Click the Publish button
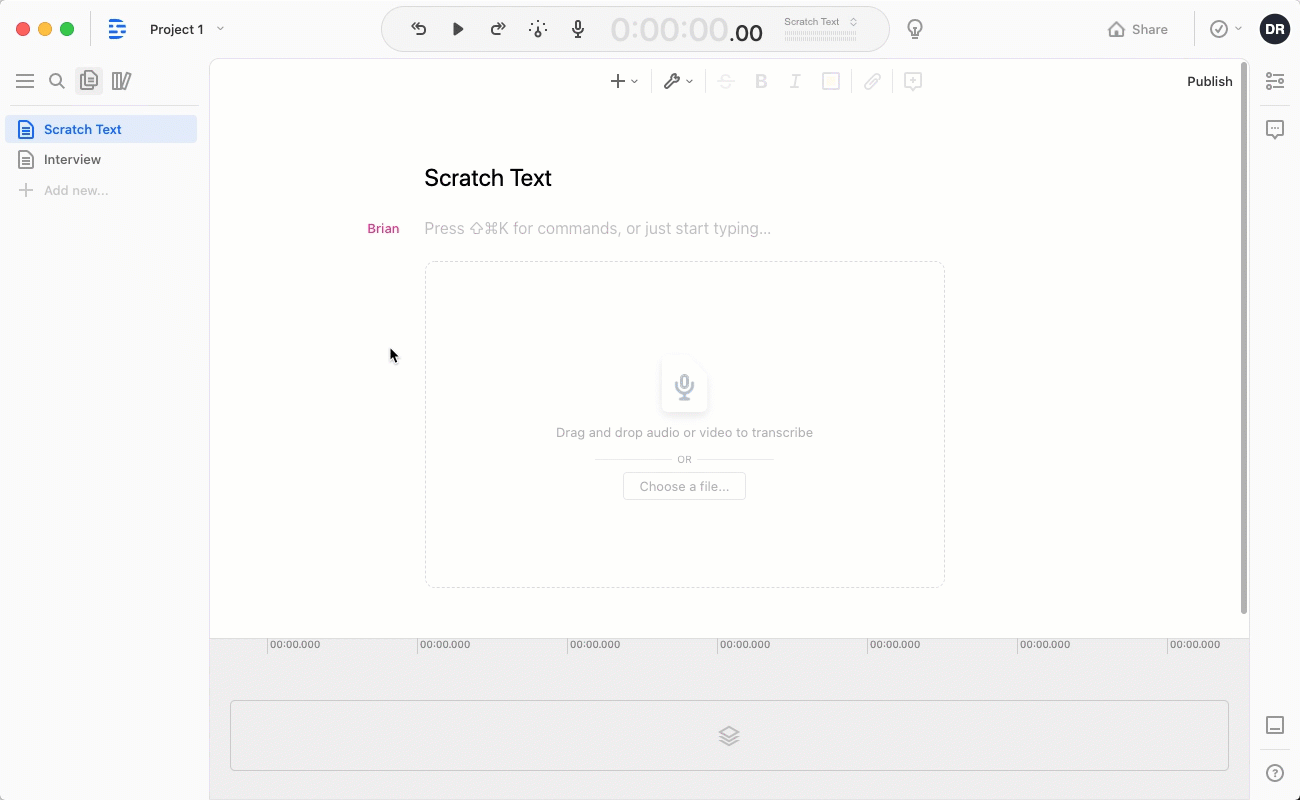 tap(1210, 81)
